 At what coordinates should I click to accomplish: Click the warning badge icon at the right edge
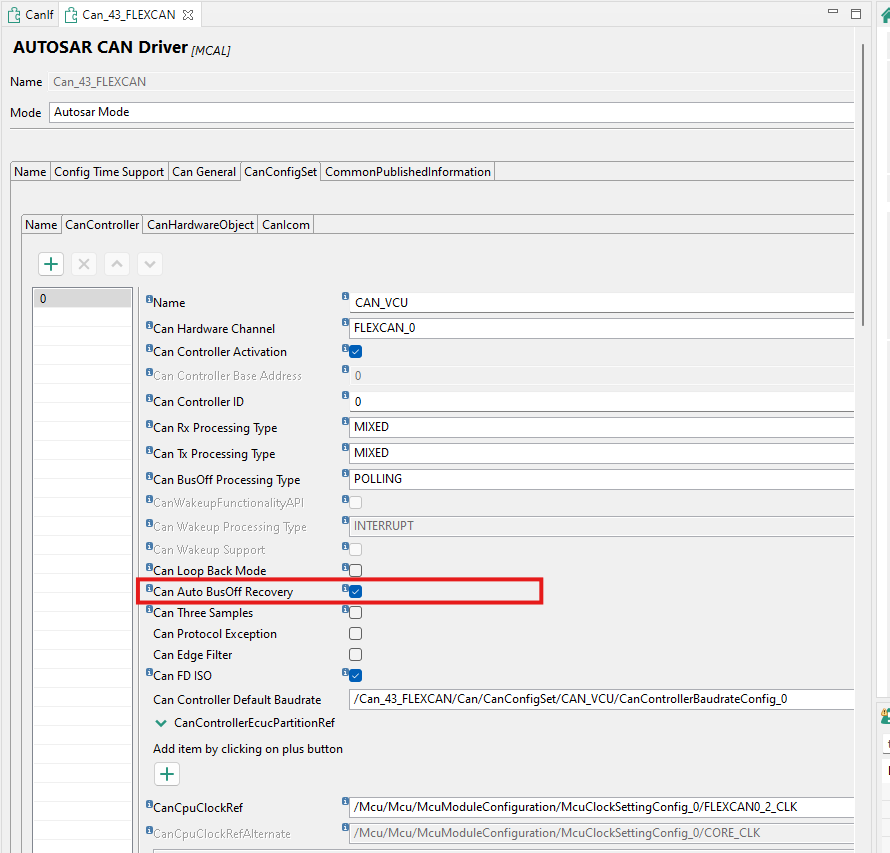click(882, 716)
